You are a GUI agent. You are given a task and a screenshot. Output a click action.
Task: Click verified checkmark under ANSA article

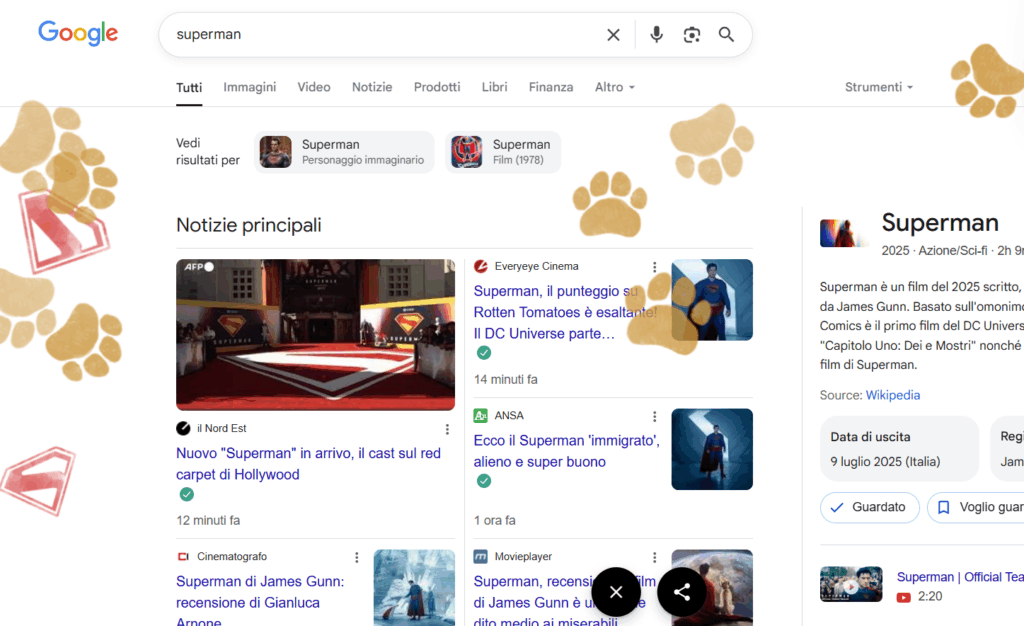click(484, 481)
